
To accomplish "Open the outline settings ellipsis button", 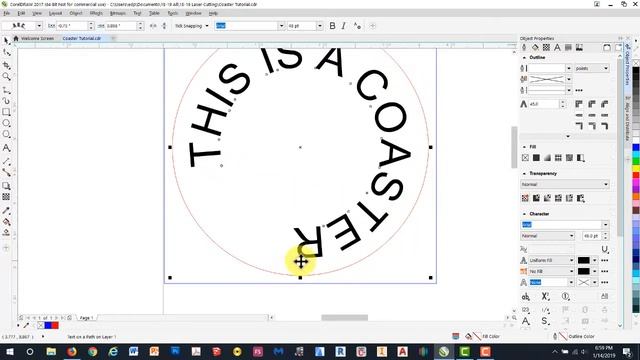I will click(x=579, y=90).
